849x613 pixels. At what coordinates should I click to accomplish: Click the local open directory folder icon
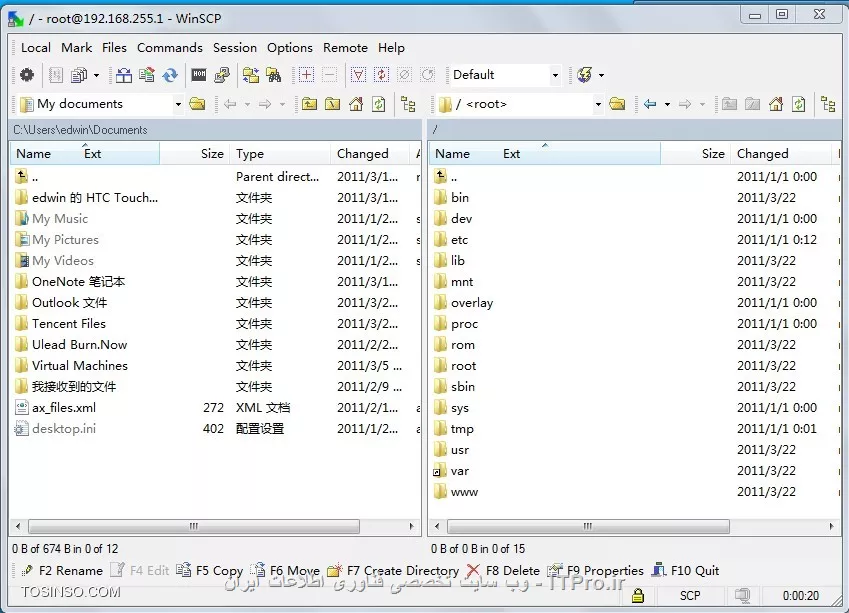coord(197,104)
